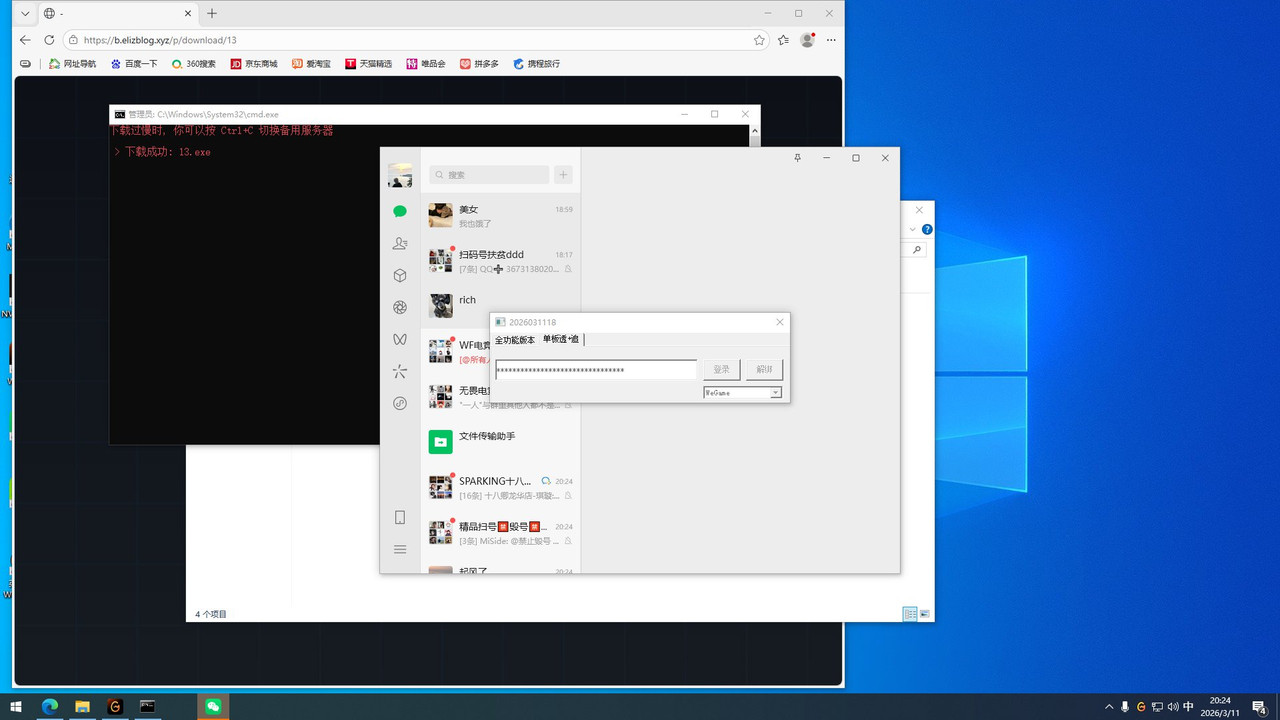Viewport: 1280px width, 720px height.
Task: Open the WeChat Channels butterfly icon
Action: (400, 339)
